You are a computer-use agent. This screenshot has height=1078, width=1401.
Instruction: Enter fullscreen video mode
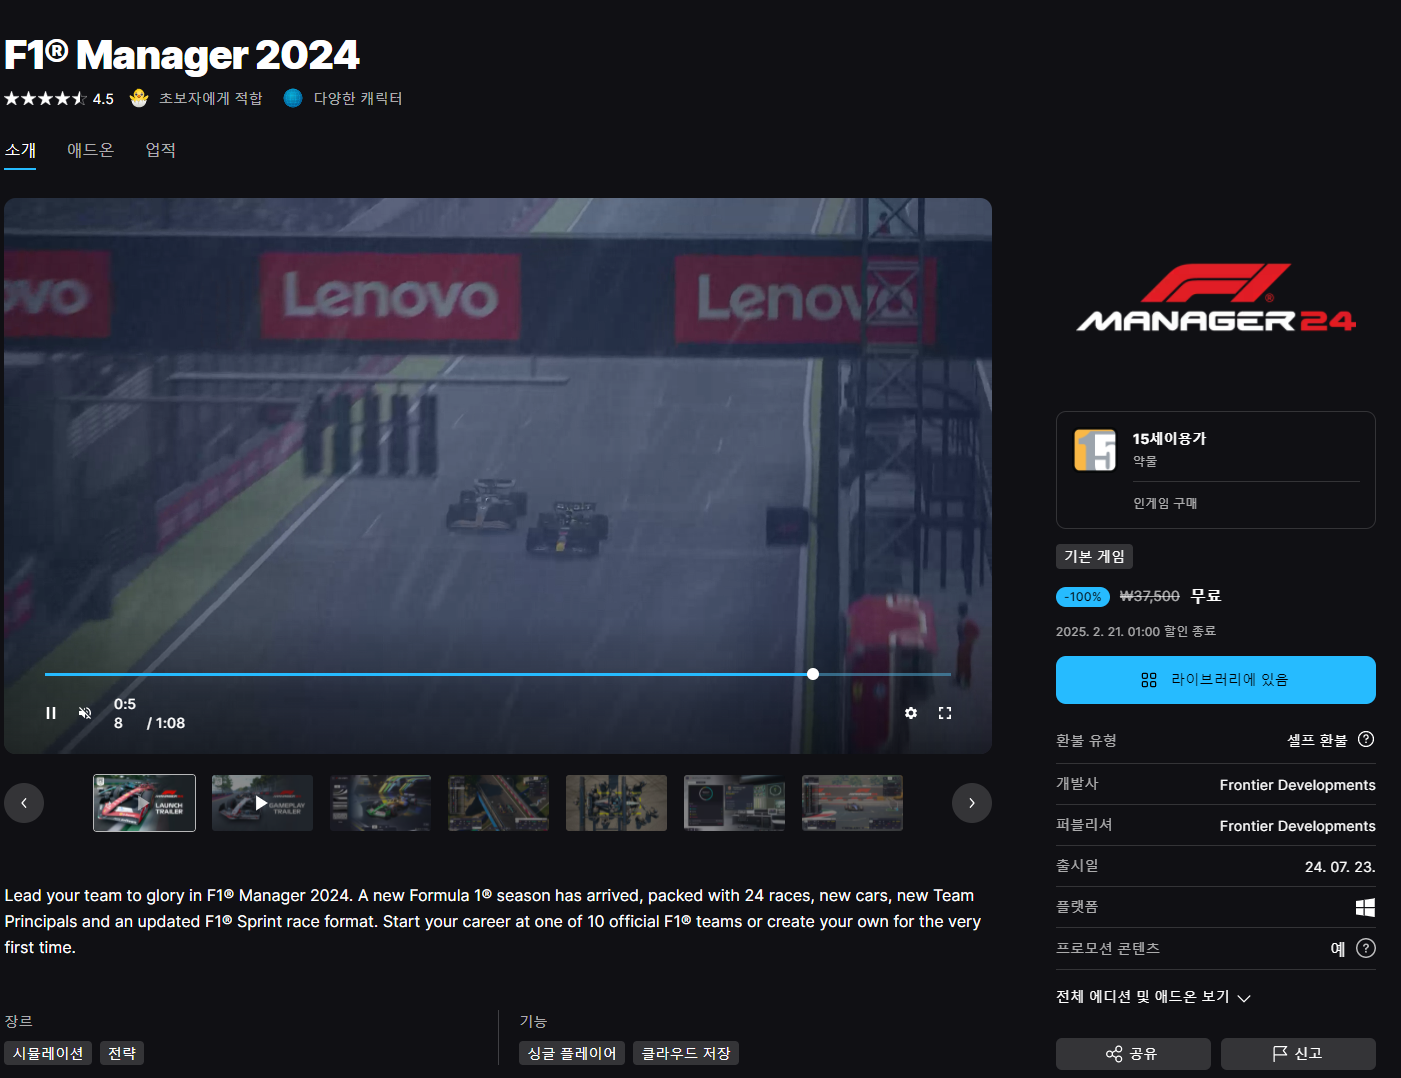pos(945,713)
